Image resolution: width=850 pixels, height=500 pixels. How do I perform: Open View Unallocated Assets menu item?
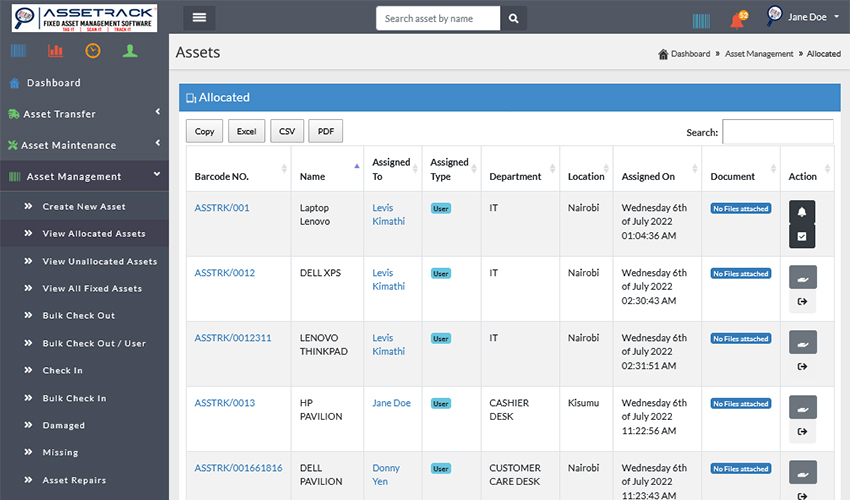point(99,262)
